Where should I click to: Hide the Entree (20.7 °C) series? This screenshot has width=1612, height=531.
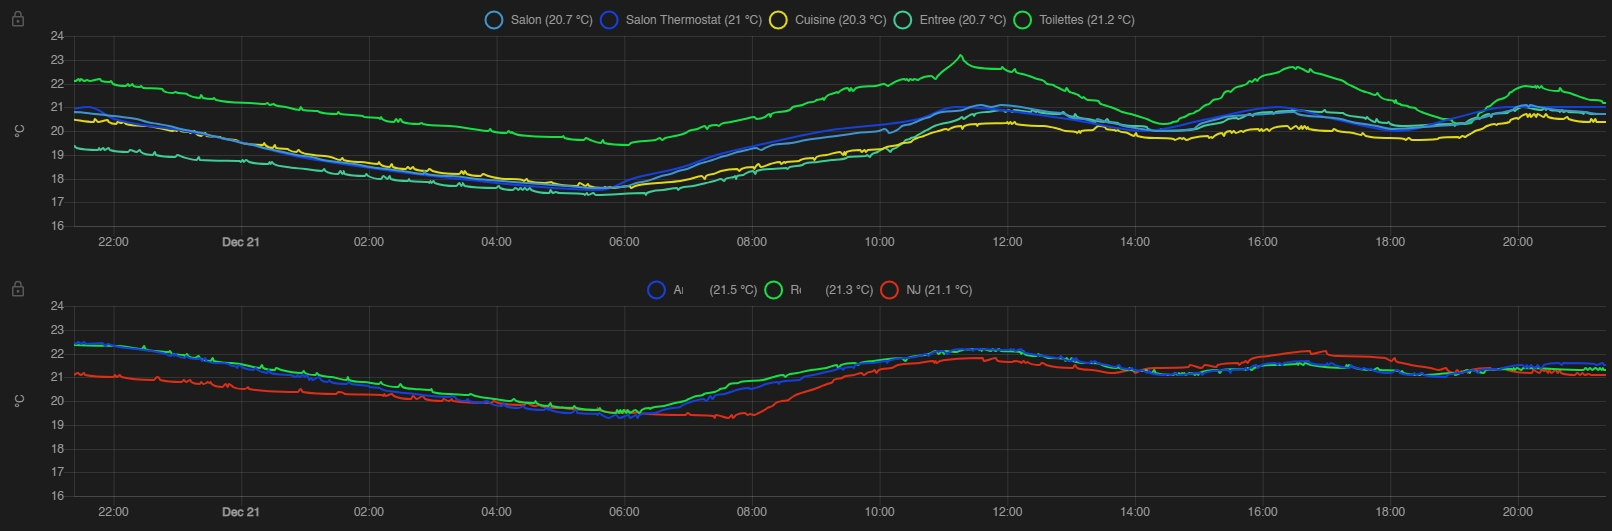[x=950, y=20]
